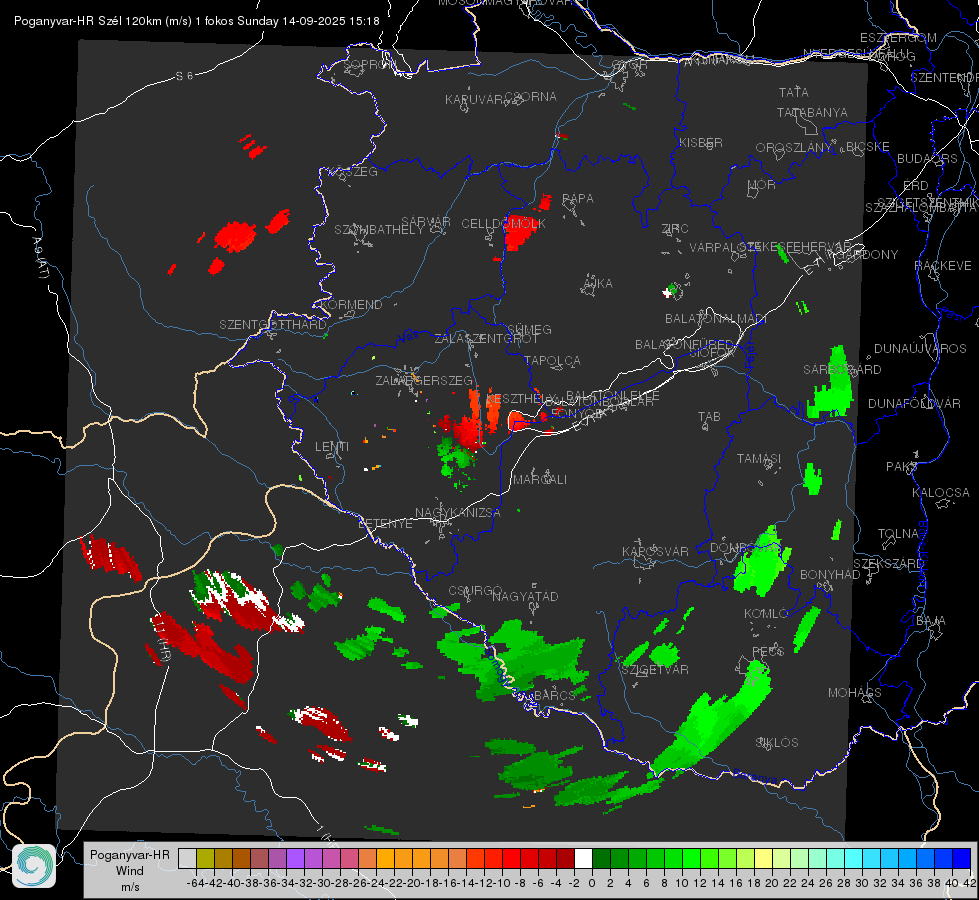This screenshot has width=979, height=900.
Task: Click the BALATONFÜRED town label
Action: (684, 345)
